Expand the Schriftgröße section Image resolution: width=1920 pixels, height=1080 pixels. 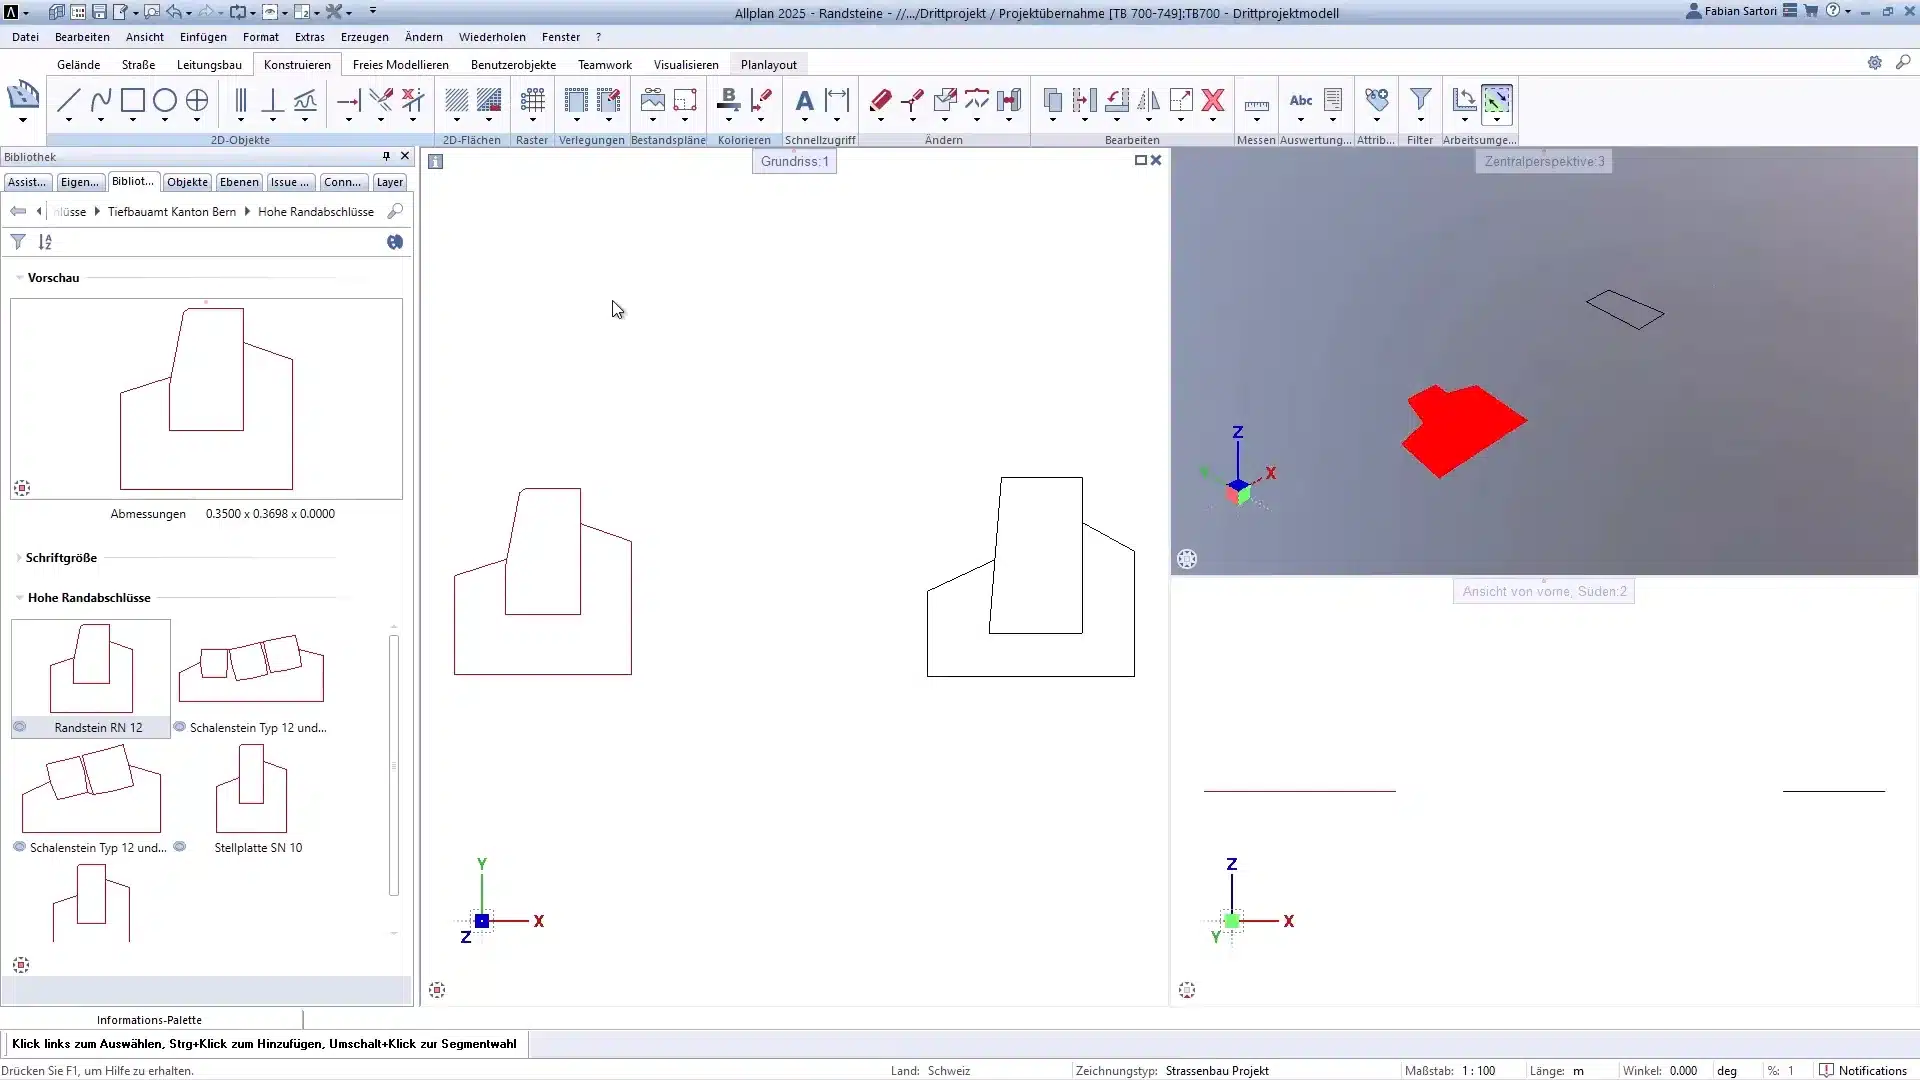[x=18, y=557]
